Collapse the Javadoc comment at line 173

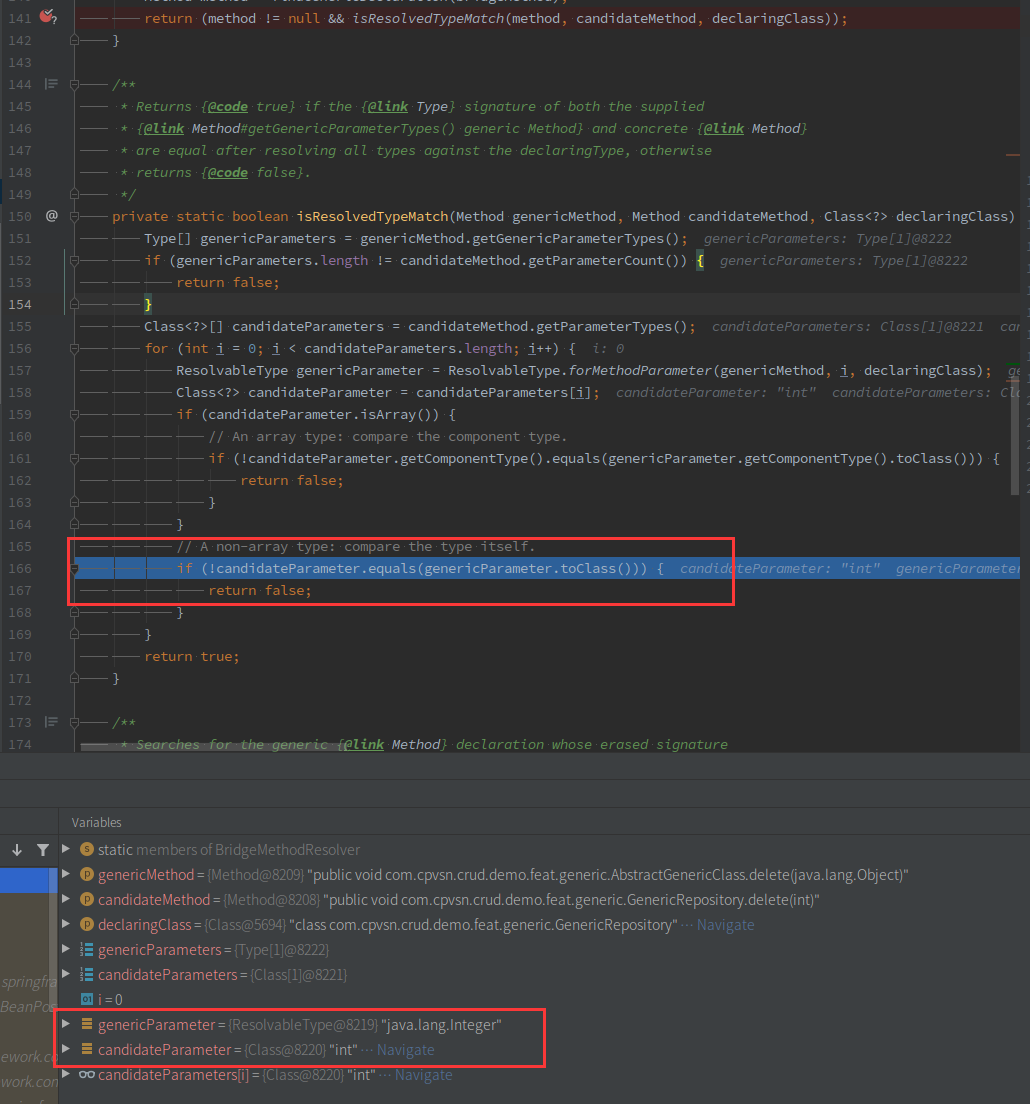74,722
